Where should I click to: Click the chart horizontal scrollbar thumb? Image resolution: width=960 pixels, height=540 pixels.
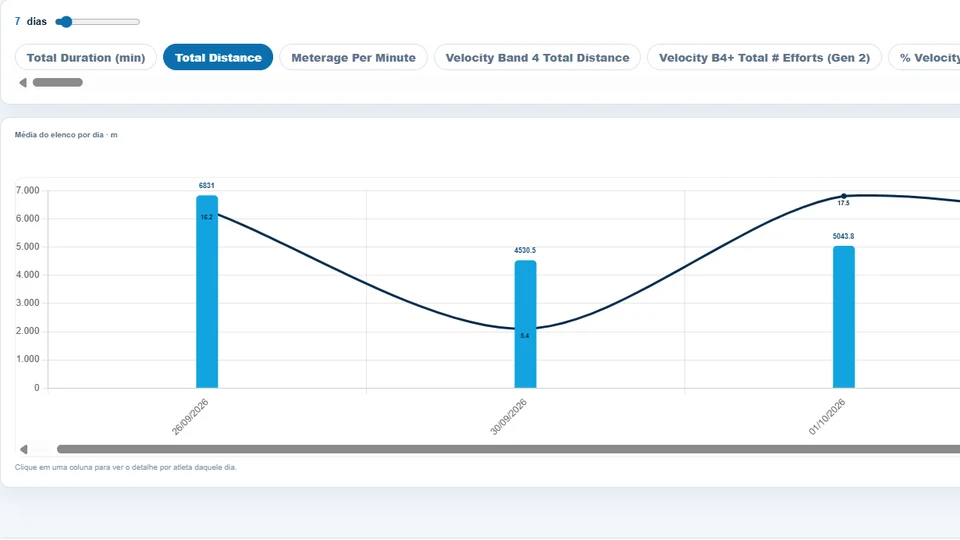pos(508,449)
